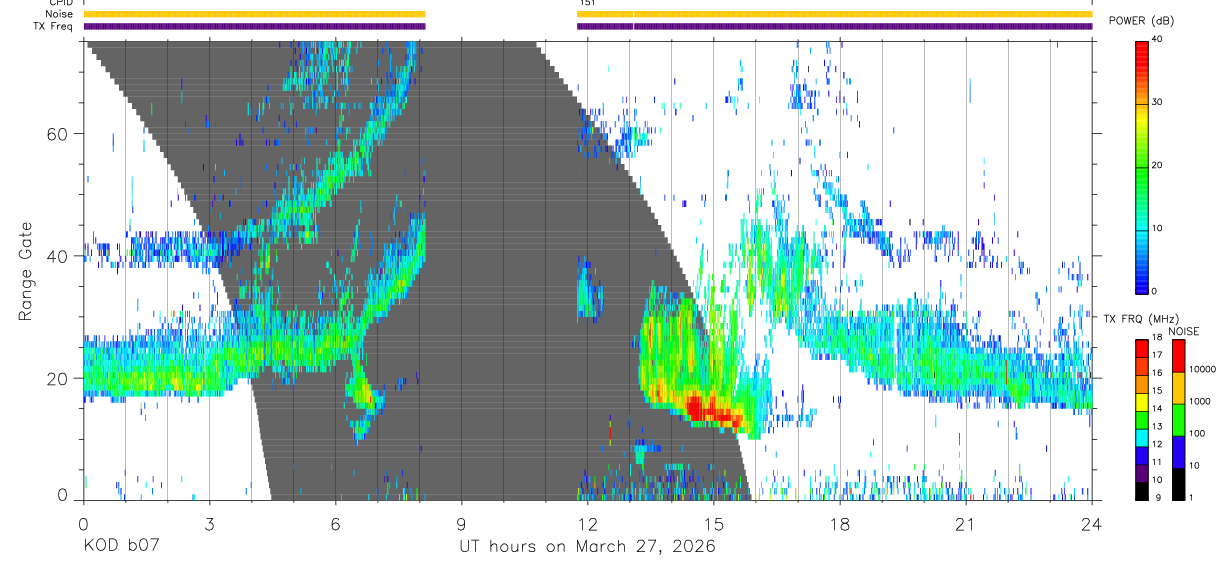Click the yellow swatch in the NOISE legend
Image resolution: width=1228 pixels, height=567 pixels.
[1177, 387]
